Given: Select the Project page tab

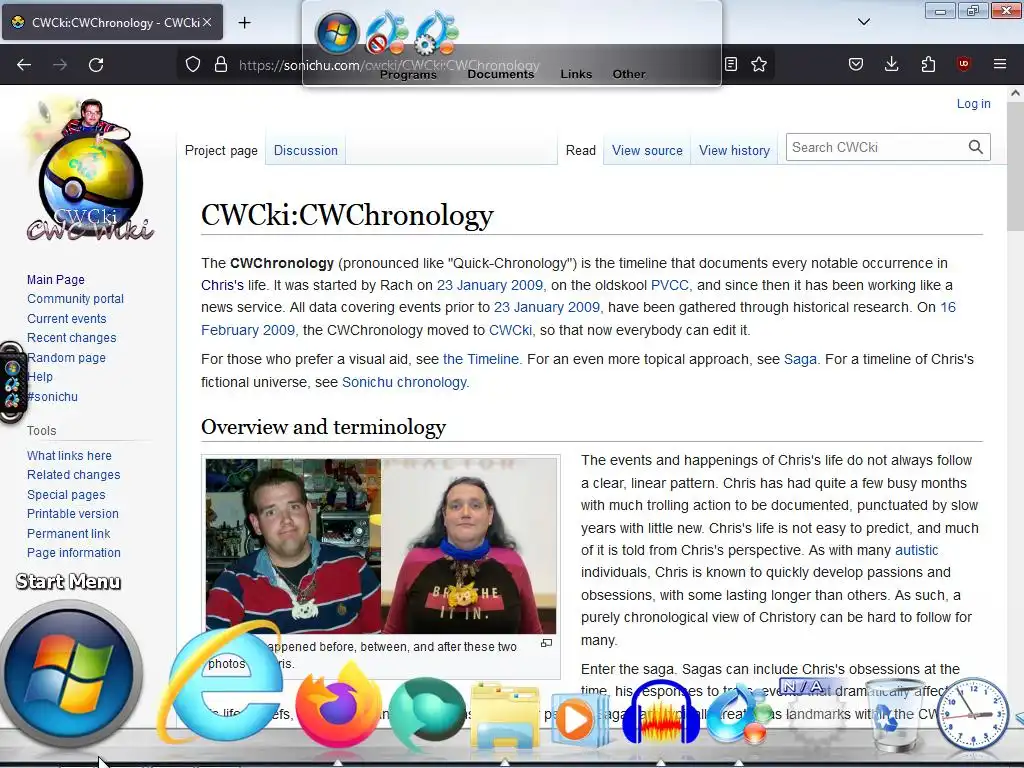Looking at the screenshot, I should (221, 150).
